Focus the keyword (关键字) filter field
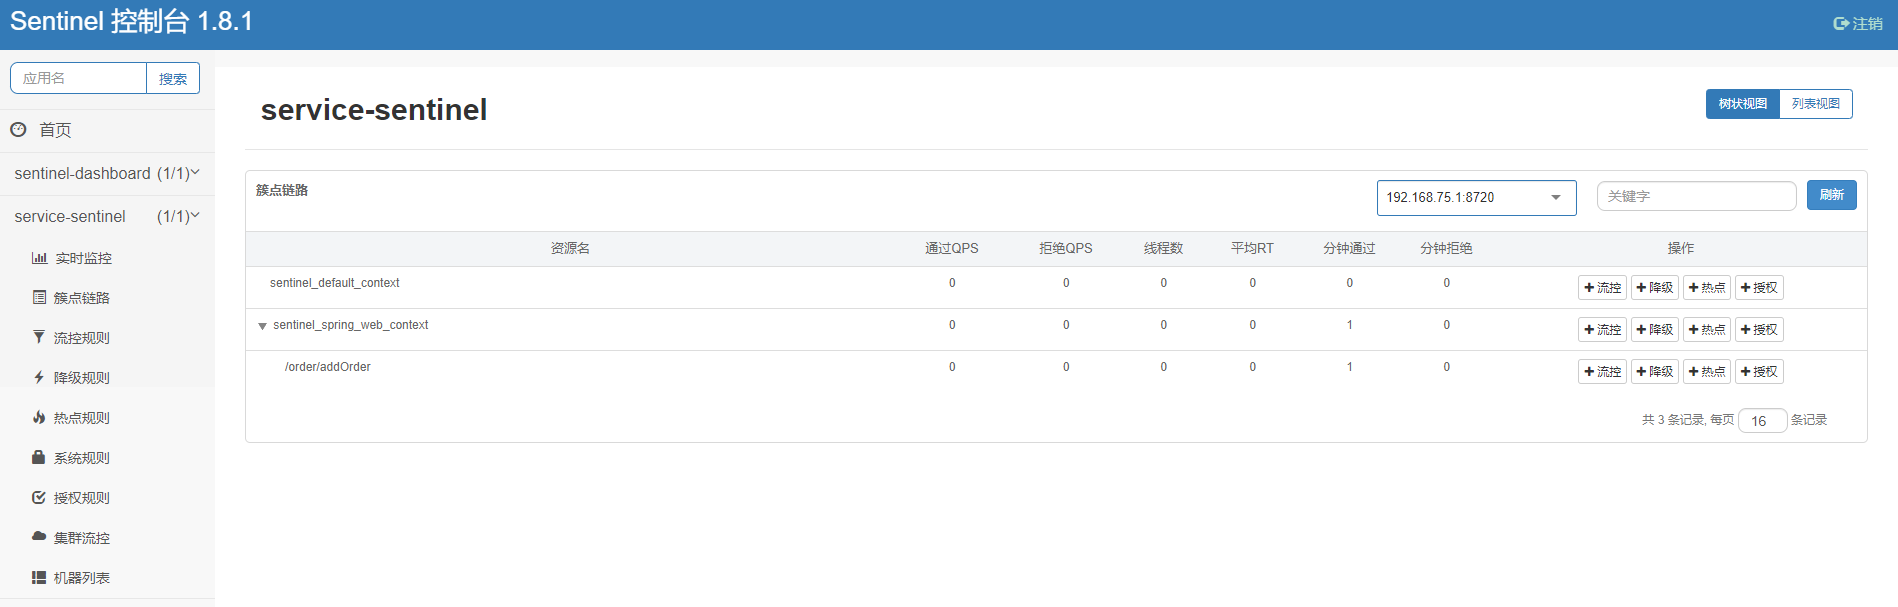1898x607 pixels. (1696, 196)
